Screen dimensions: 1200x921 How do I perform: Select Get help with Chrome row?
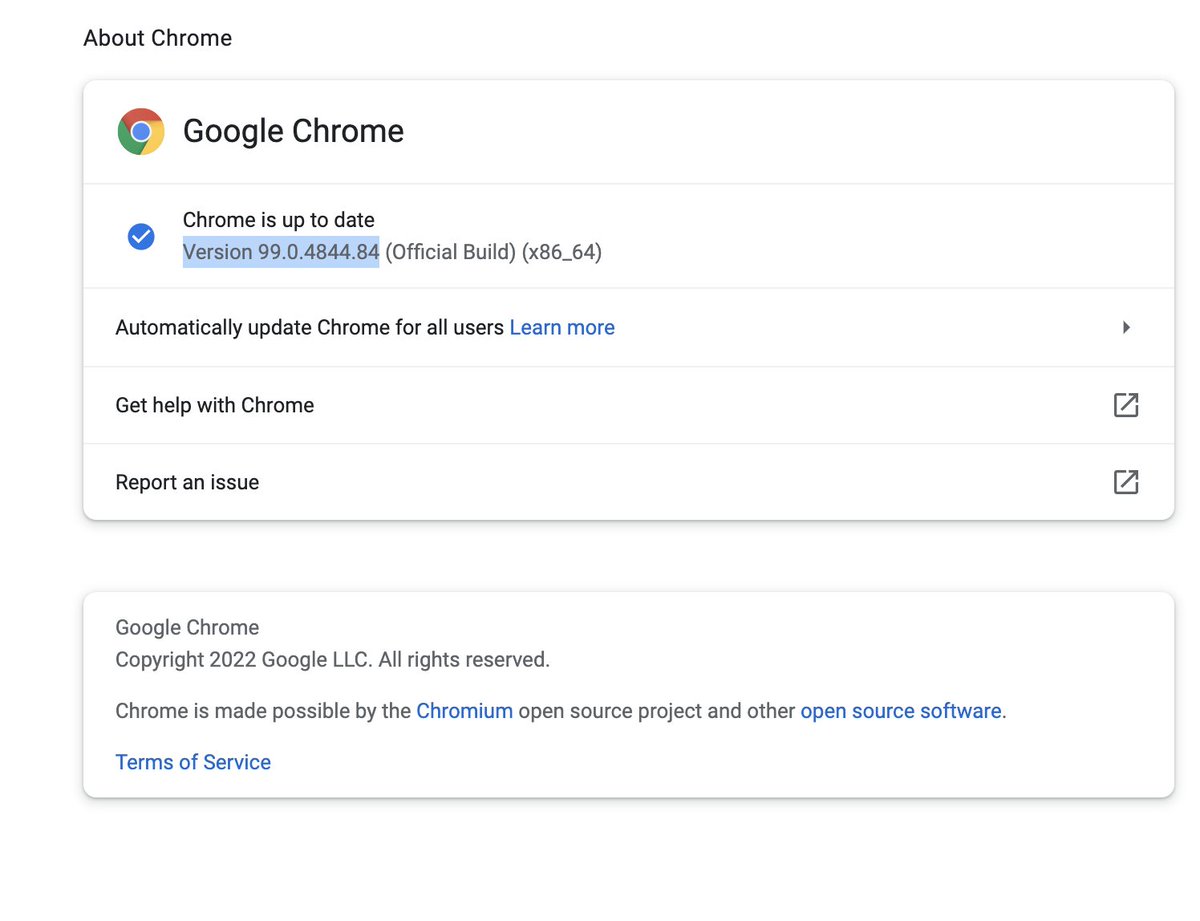[x=628, y=405]
